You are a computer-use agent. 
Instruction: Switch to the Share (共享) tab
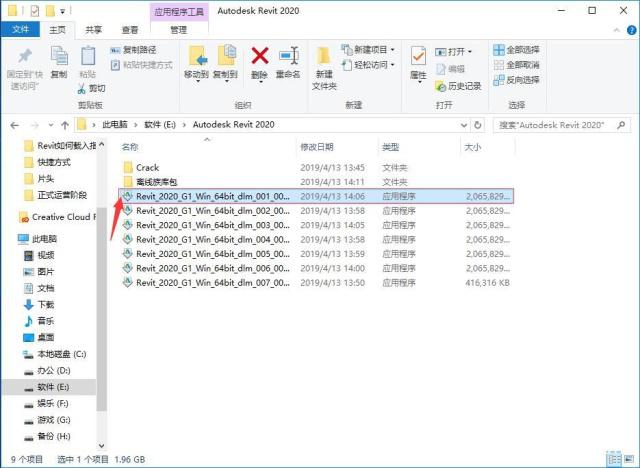pos(93,30)
